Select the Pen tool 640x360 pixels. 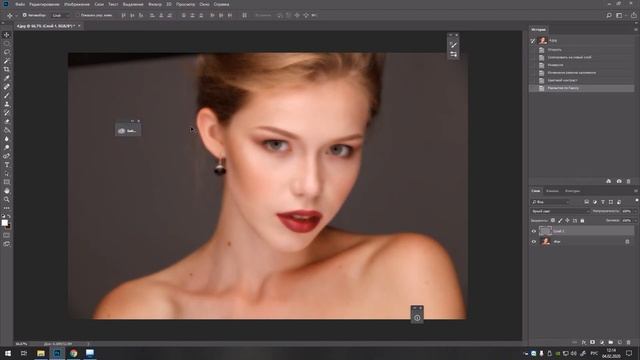coord(7,156)
